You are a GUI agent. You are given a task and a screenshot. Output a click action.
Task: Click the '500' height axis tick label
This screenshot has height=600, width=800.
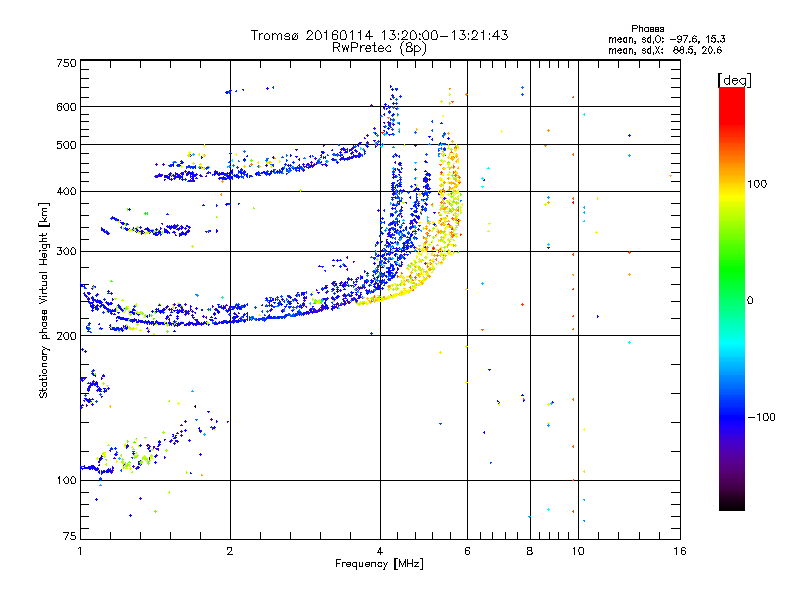click(x=66, y=145)
